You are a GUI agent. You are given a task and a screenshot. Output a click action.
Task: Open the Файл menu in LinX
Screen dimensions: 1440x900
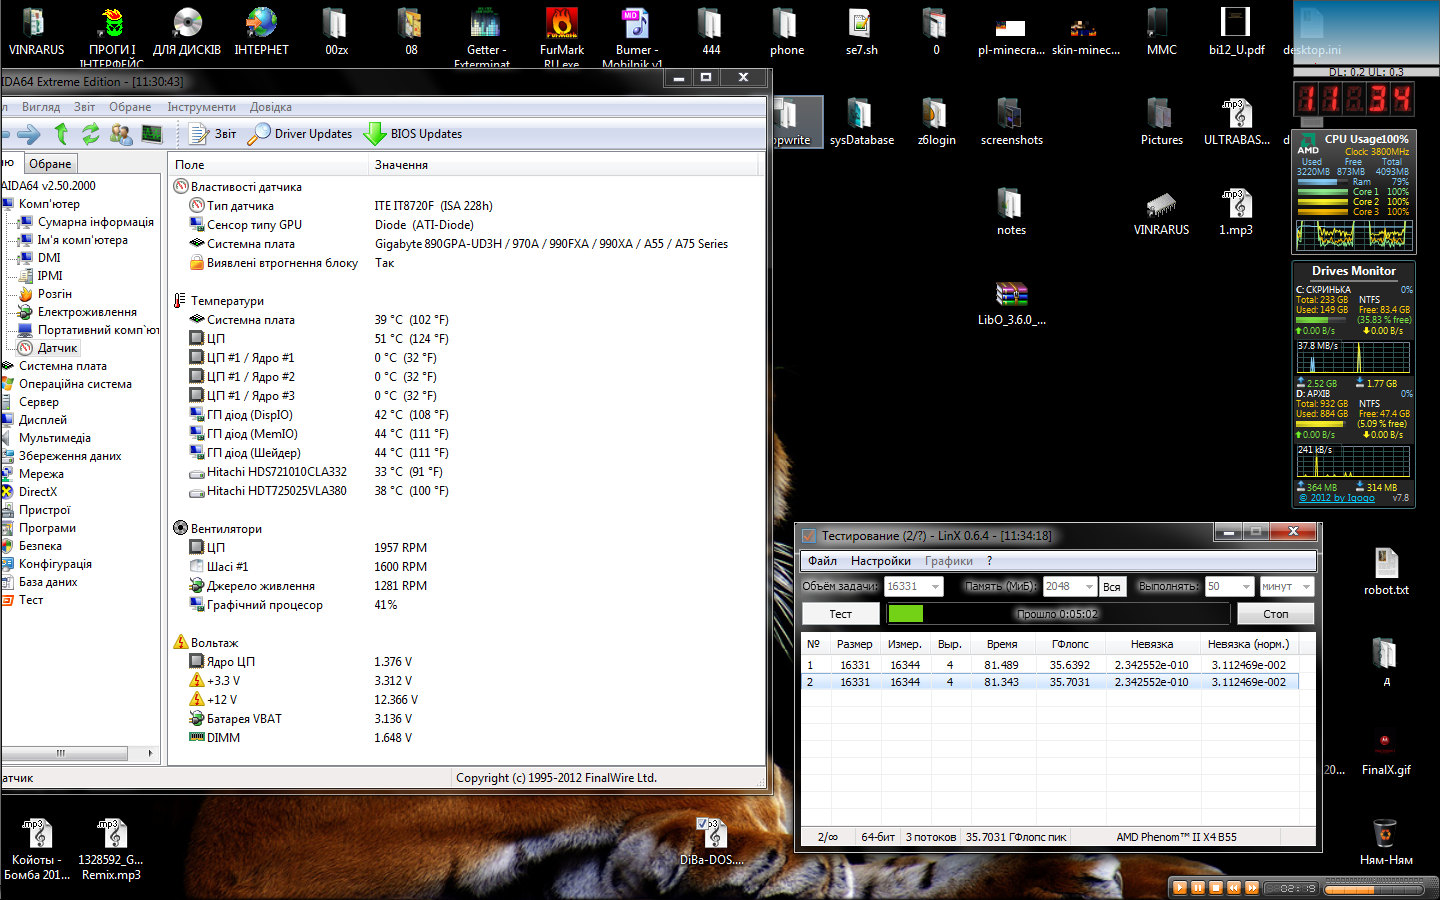point(822,561)
